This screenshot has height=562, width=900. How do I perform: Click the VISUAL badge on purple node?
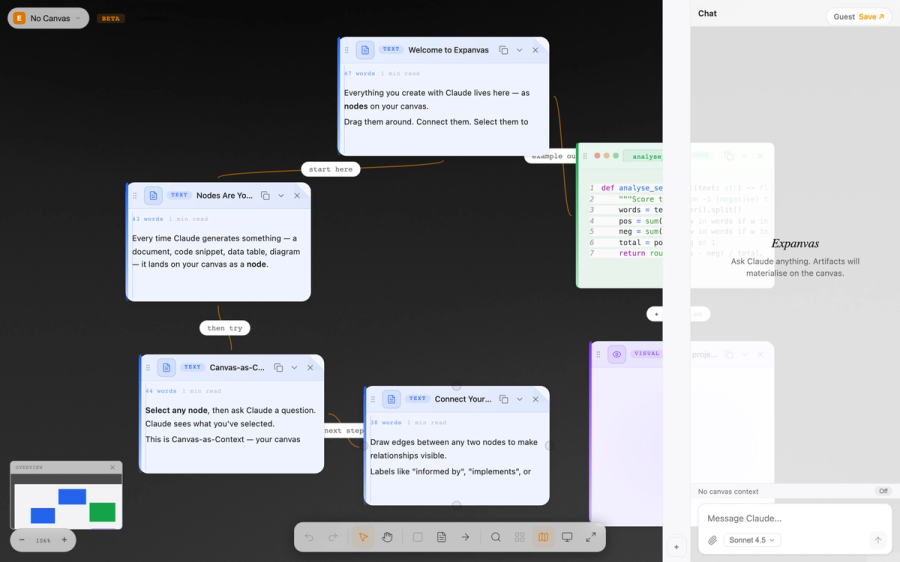point(646,354)
